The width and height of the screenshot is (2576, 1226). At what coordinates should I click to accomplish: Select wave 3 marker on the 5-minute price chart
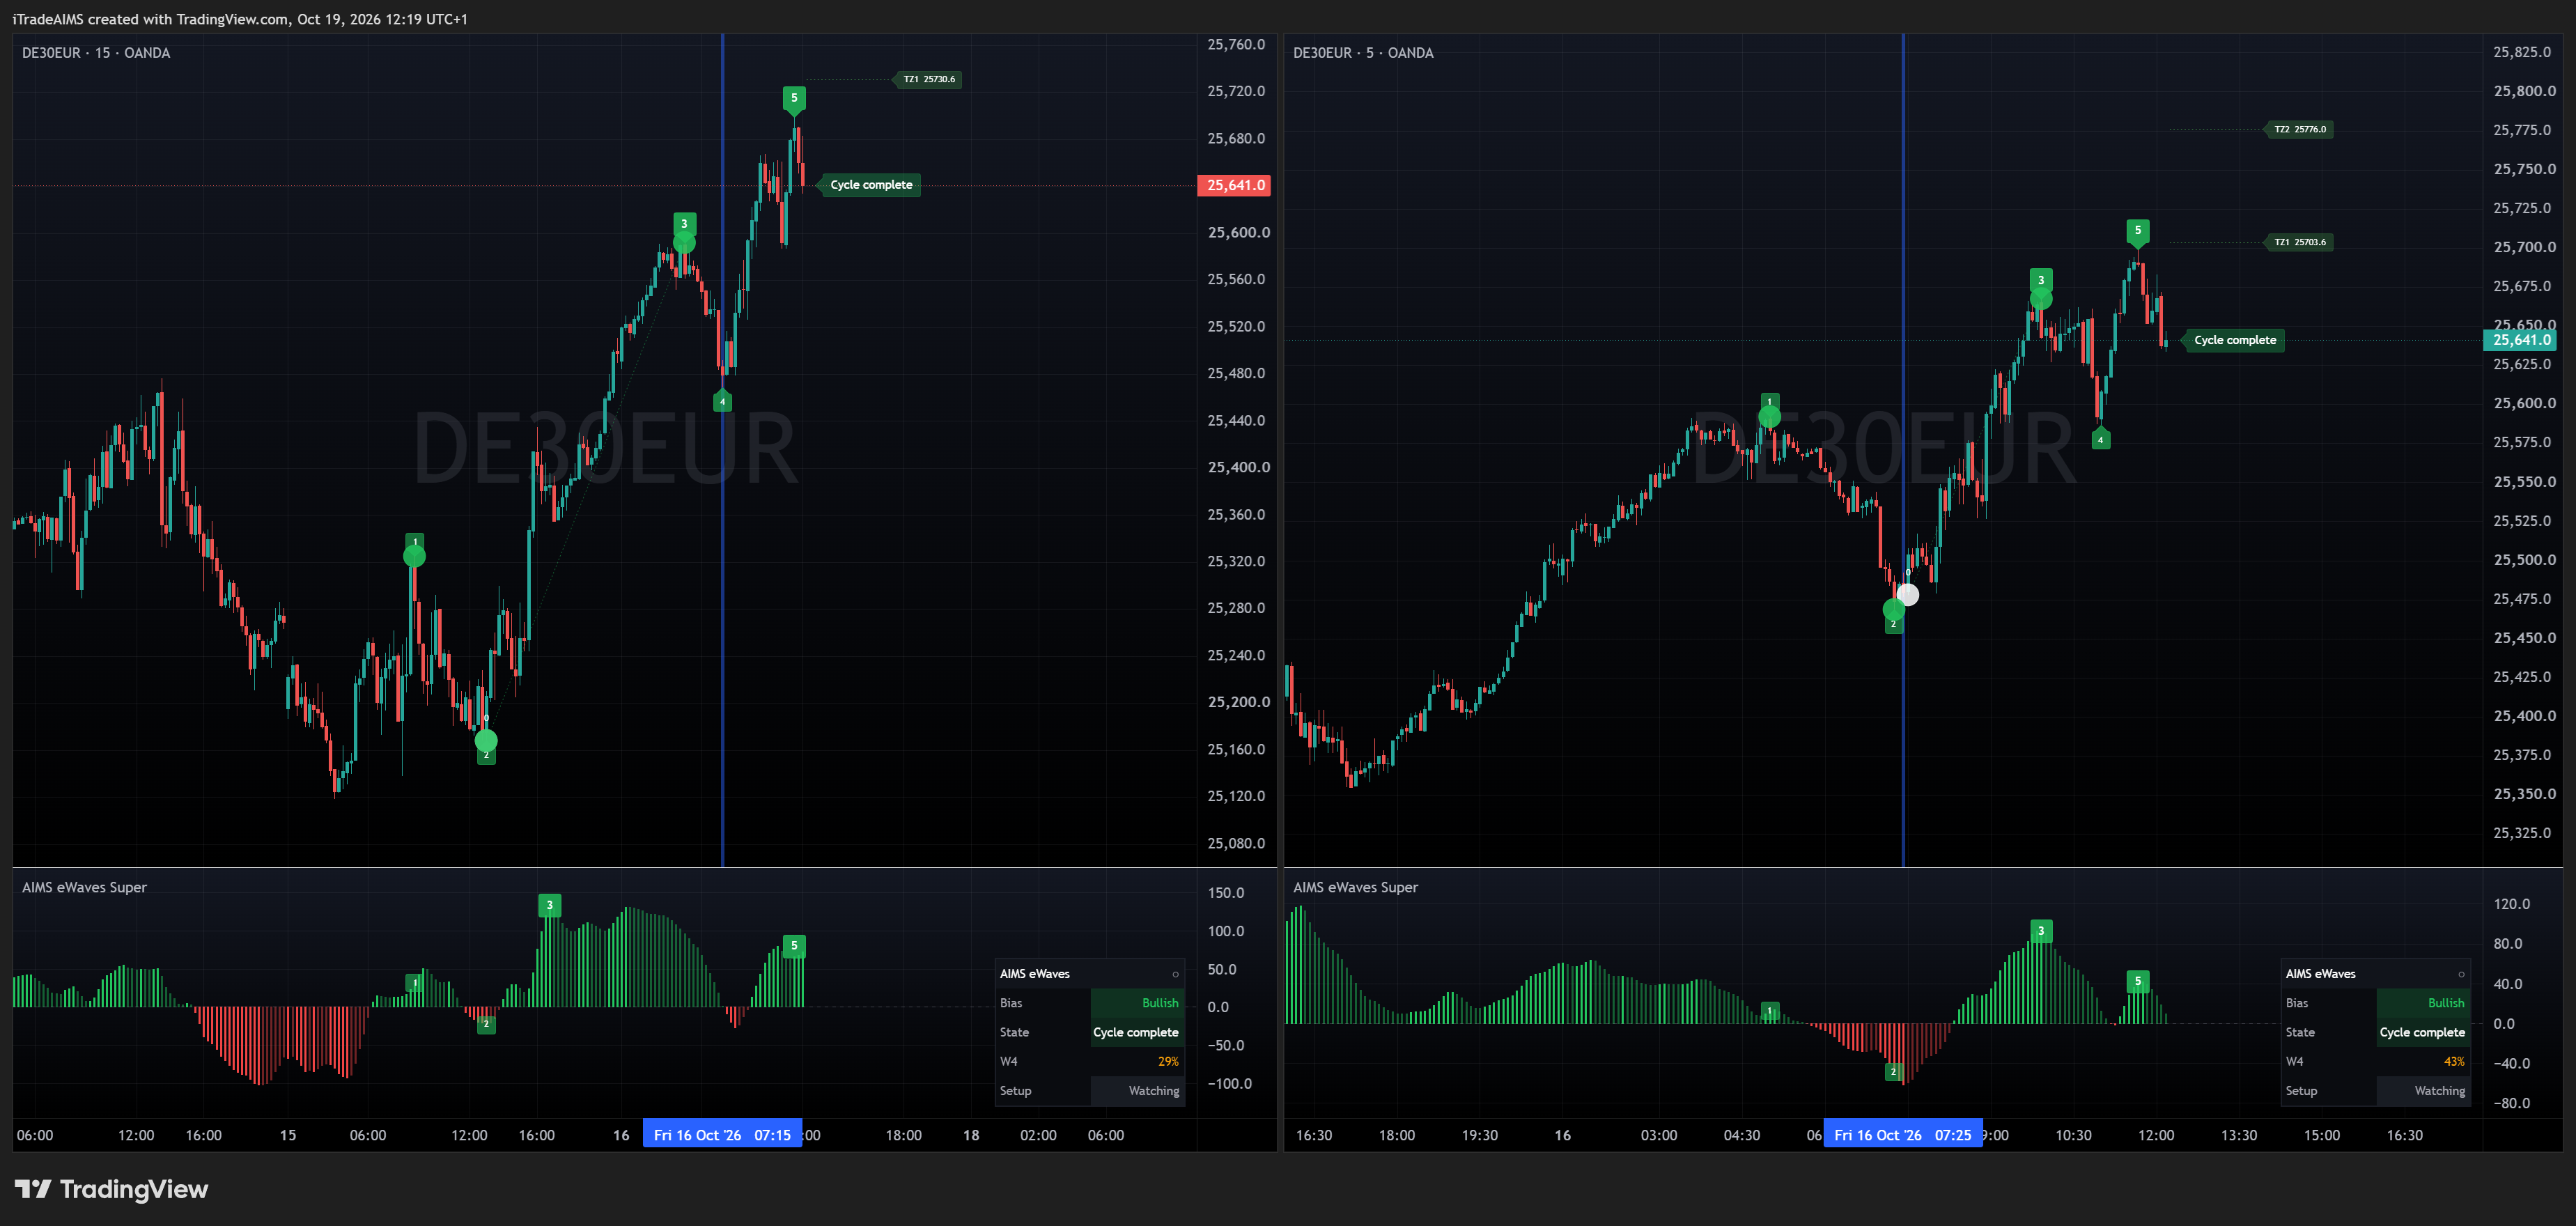2041,280
